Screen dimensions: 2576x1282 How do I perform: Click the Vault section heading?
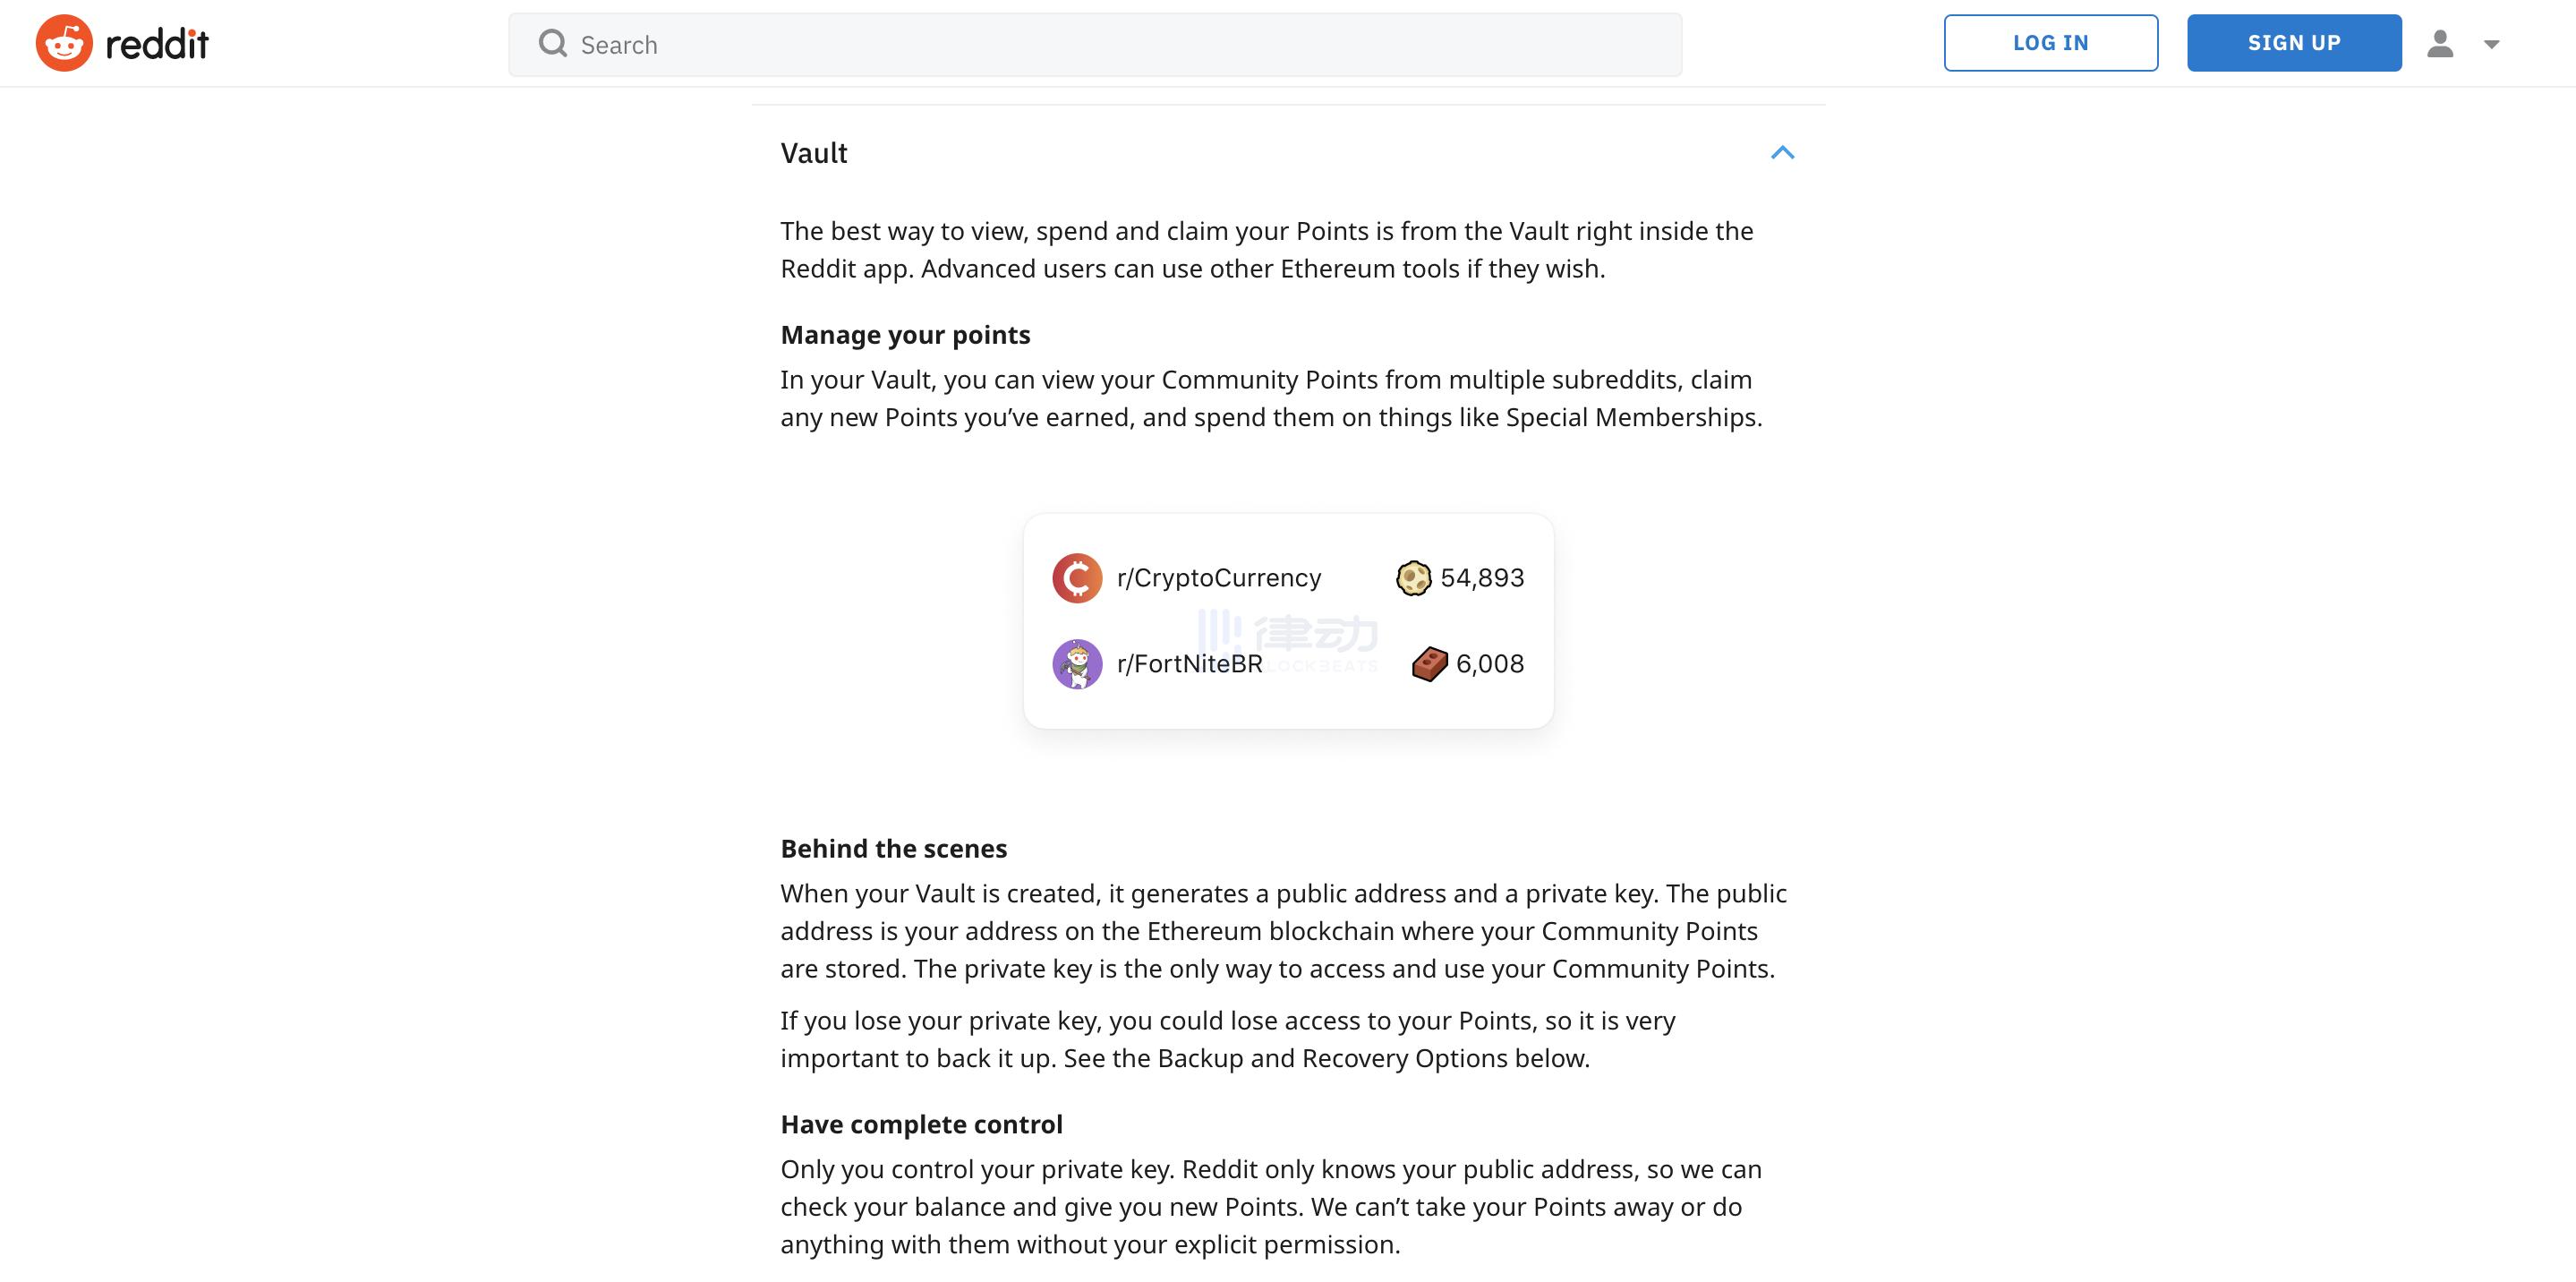tap(814, 153)
